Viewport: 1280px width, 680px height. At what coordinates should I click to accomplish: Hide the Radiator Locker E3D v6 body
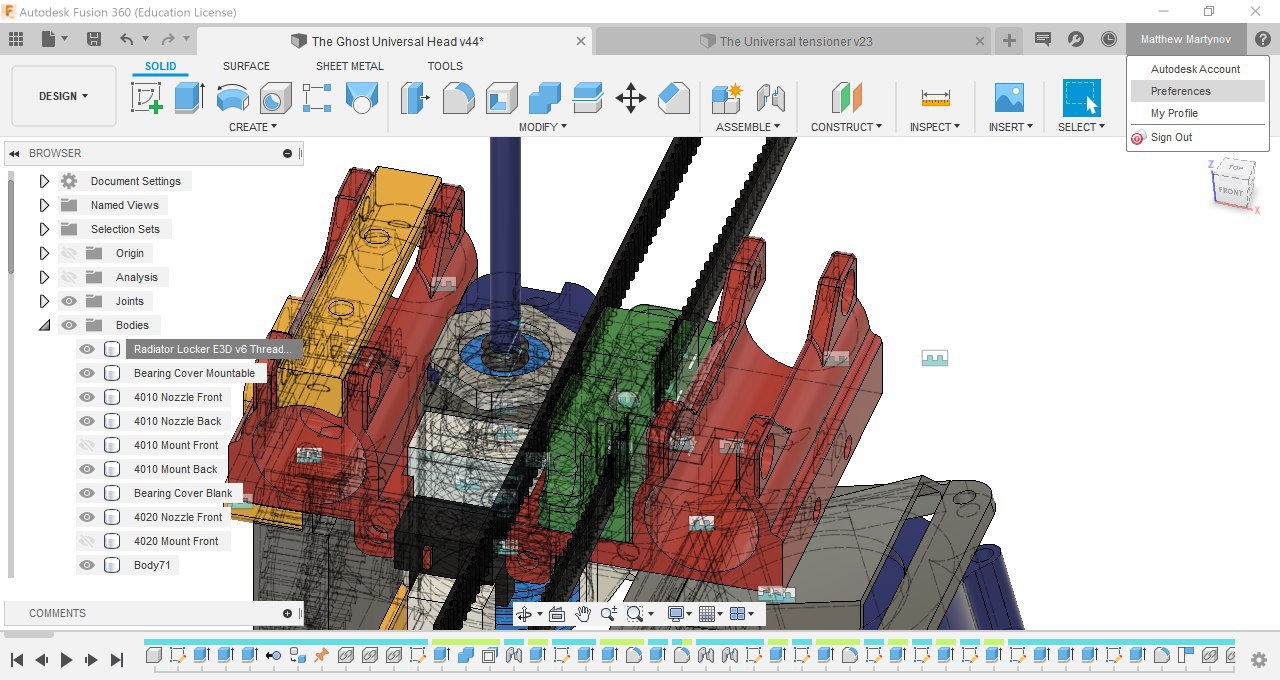[87, 349]
